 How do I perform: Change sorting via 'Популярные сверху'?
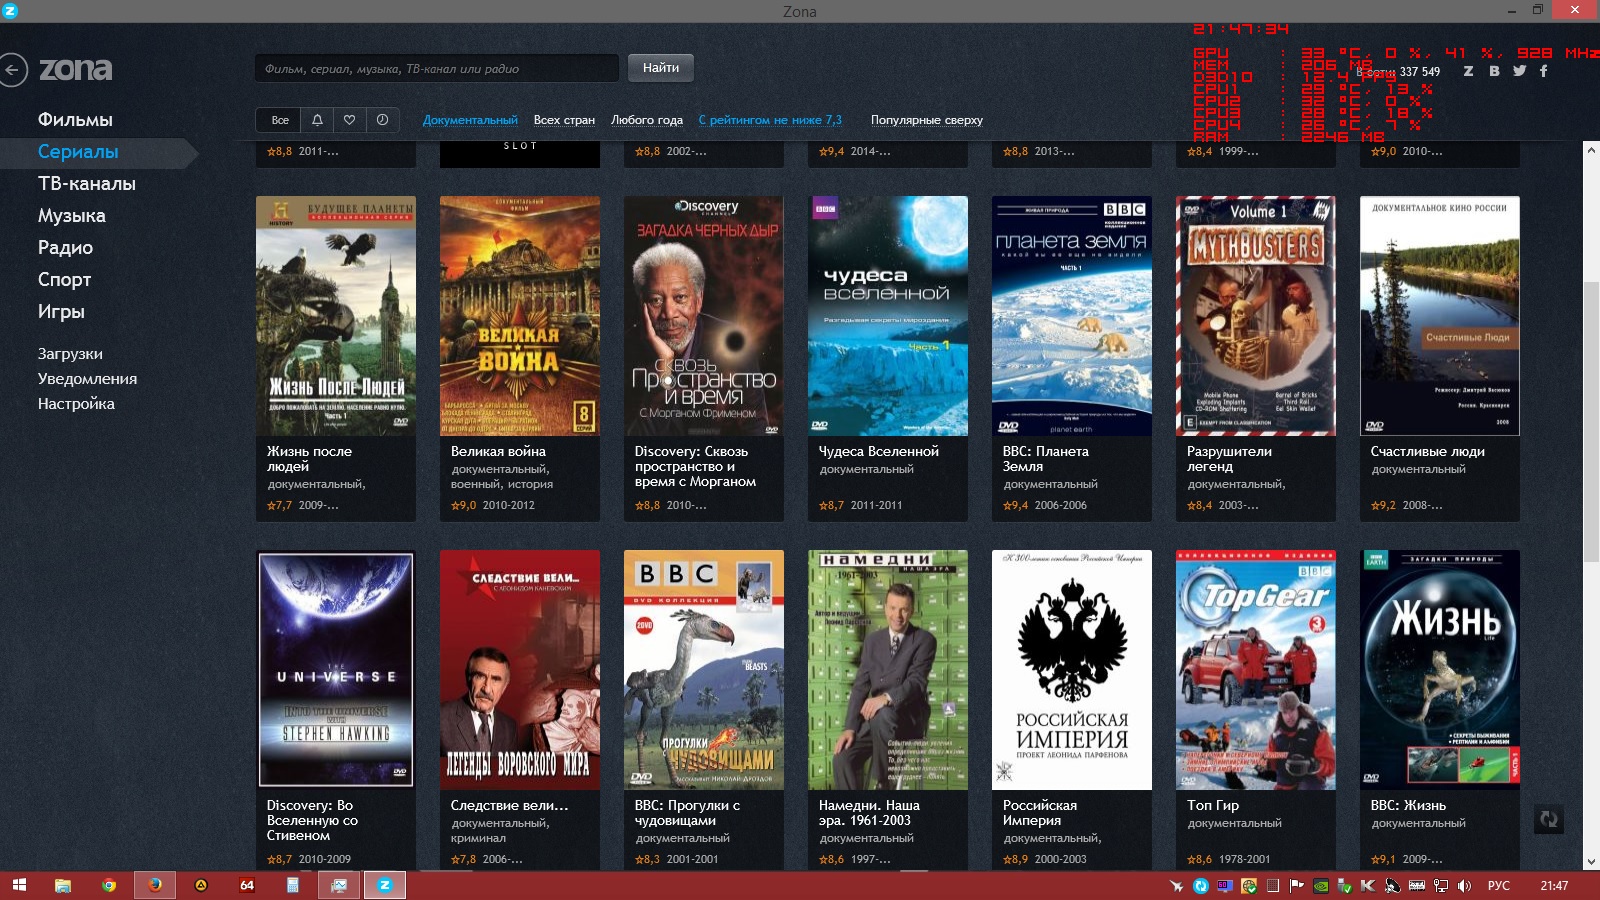pyautogui.click(x=926, y=120)
